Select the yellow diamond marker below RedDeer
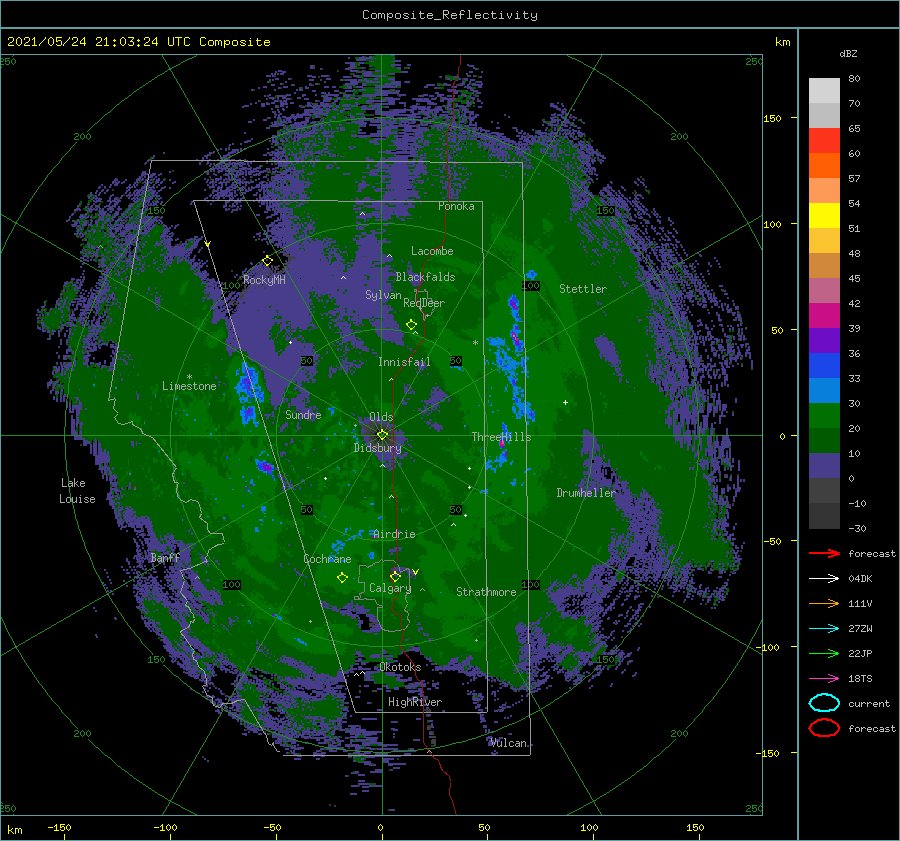 click(411, 325)
